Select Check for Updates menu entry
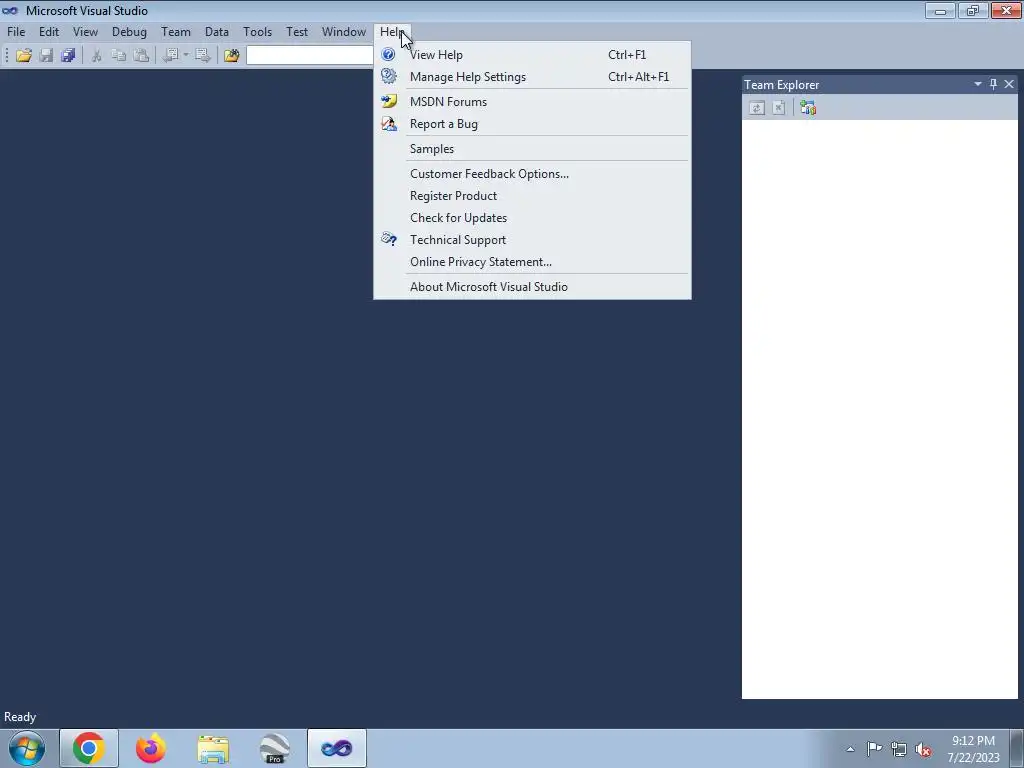1024x768 pixels. [x=532, y=217]
